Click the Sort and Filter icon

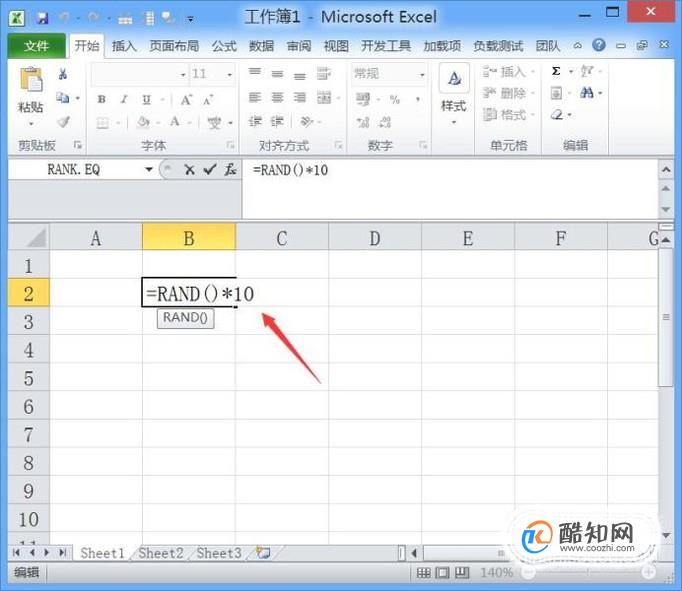tap(587, 71)
